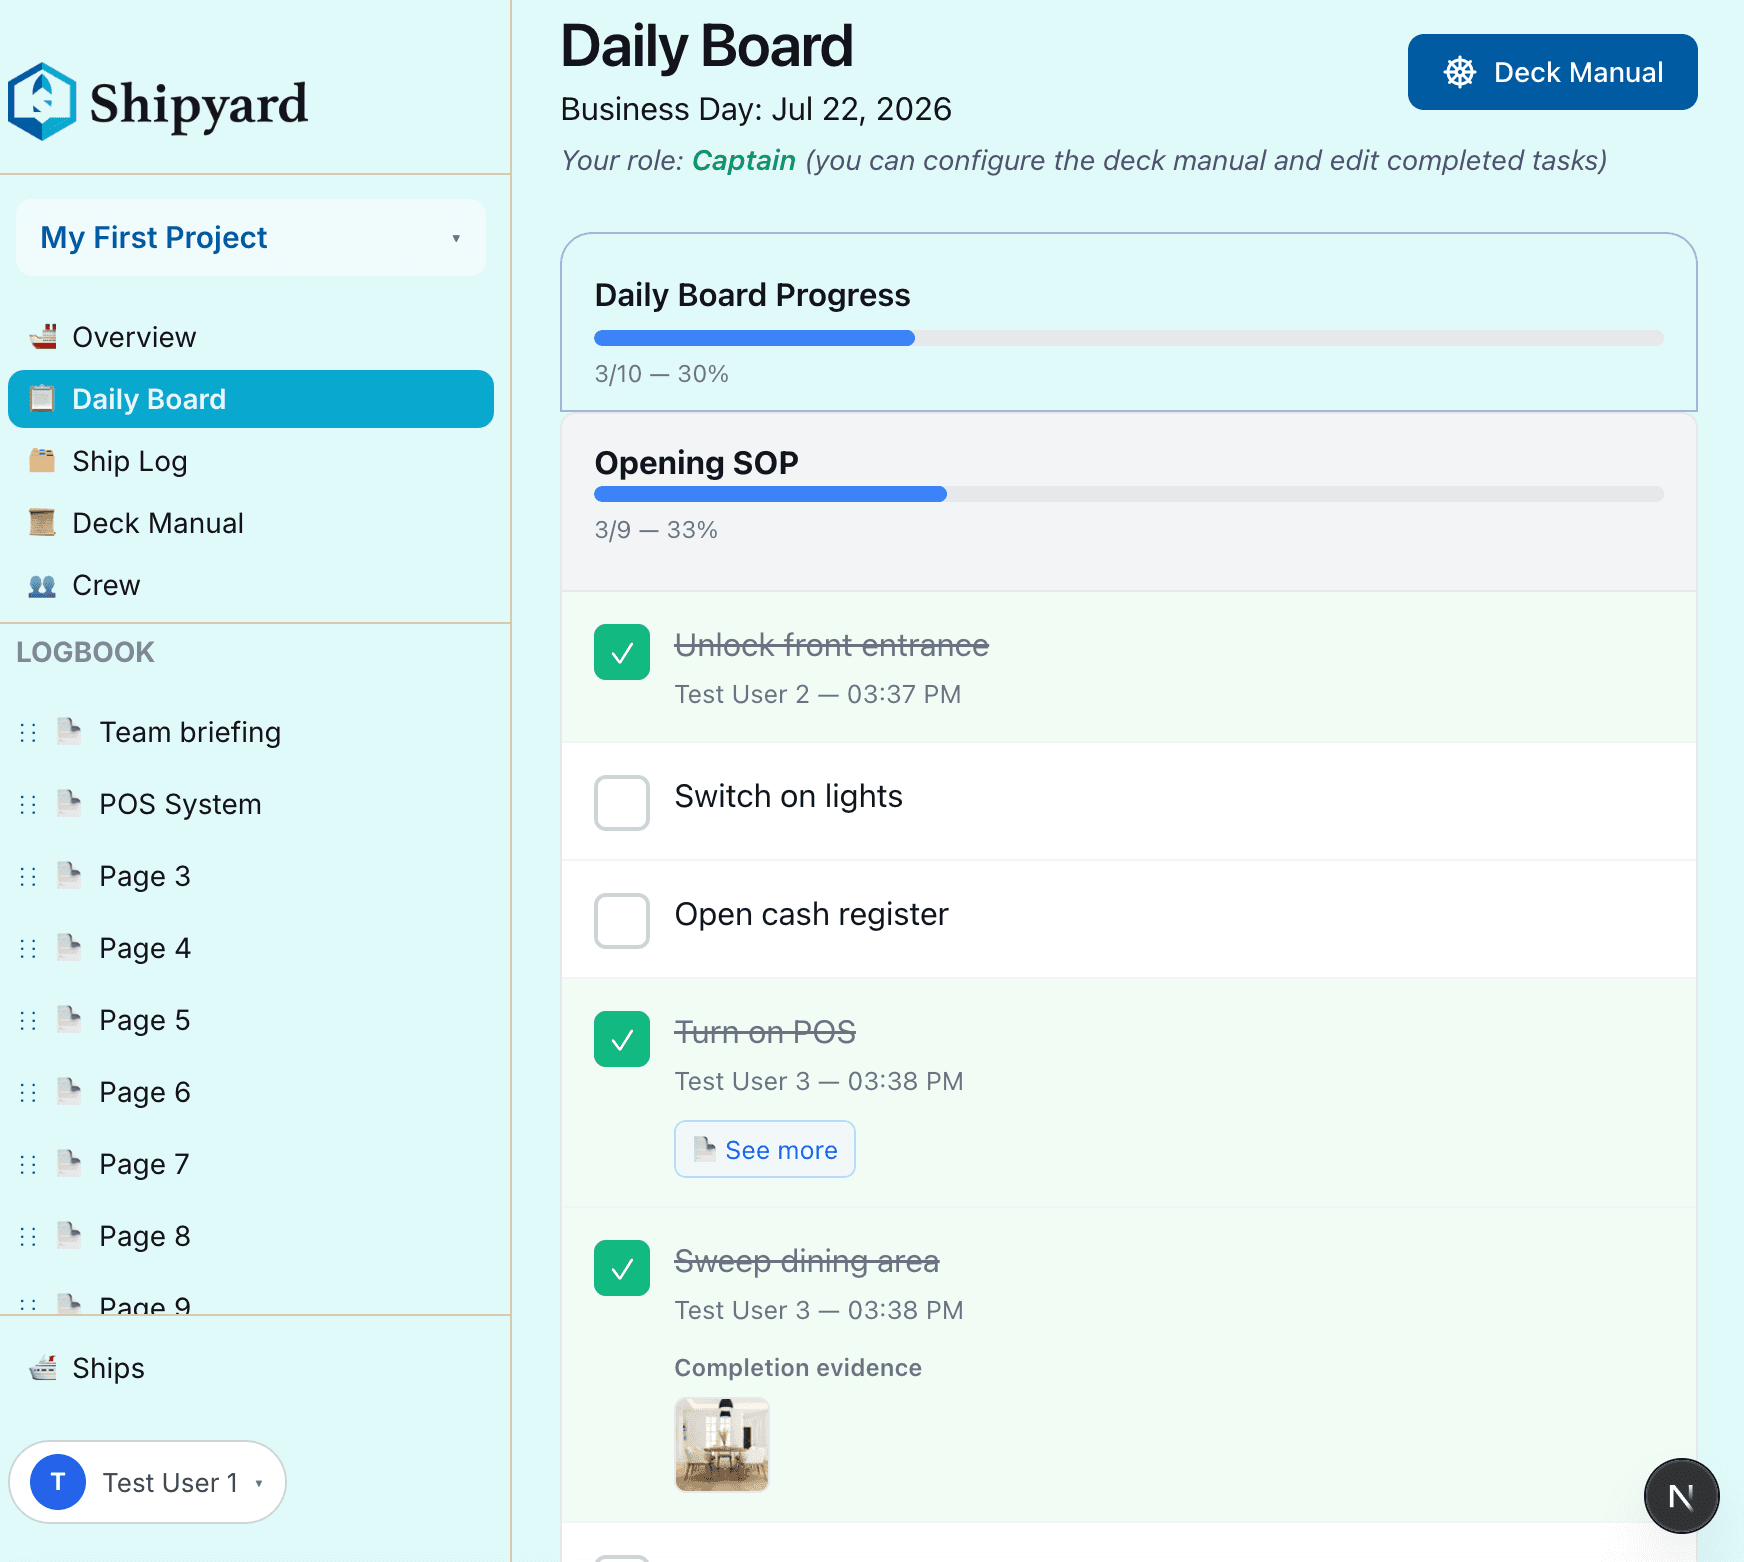Click the Team briefing page icon

69,731
